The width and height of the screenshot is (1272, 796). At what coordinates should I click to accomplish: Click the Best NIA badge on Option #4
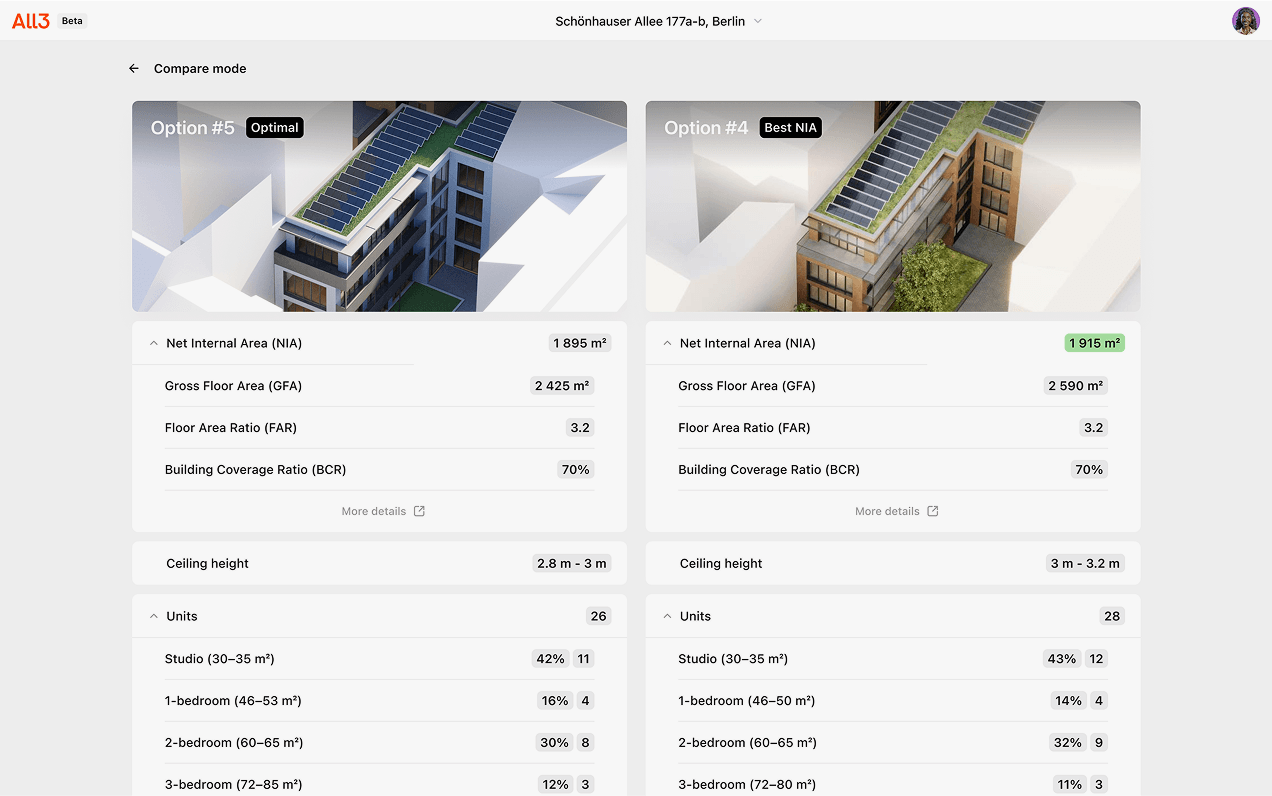(x=790, y=128)
